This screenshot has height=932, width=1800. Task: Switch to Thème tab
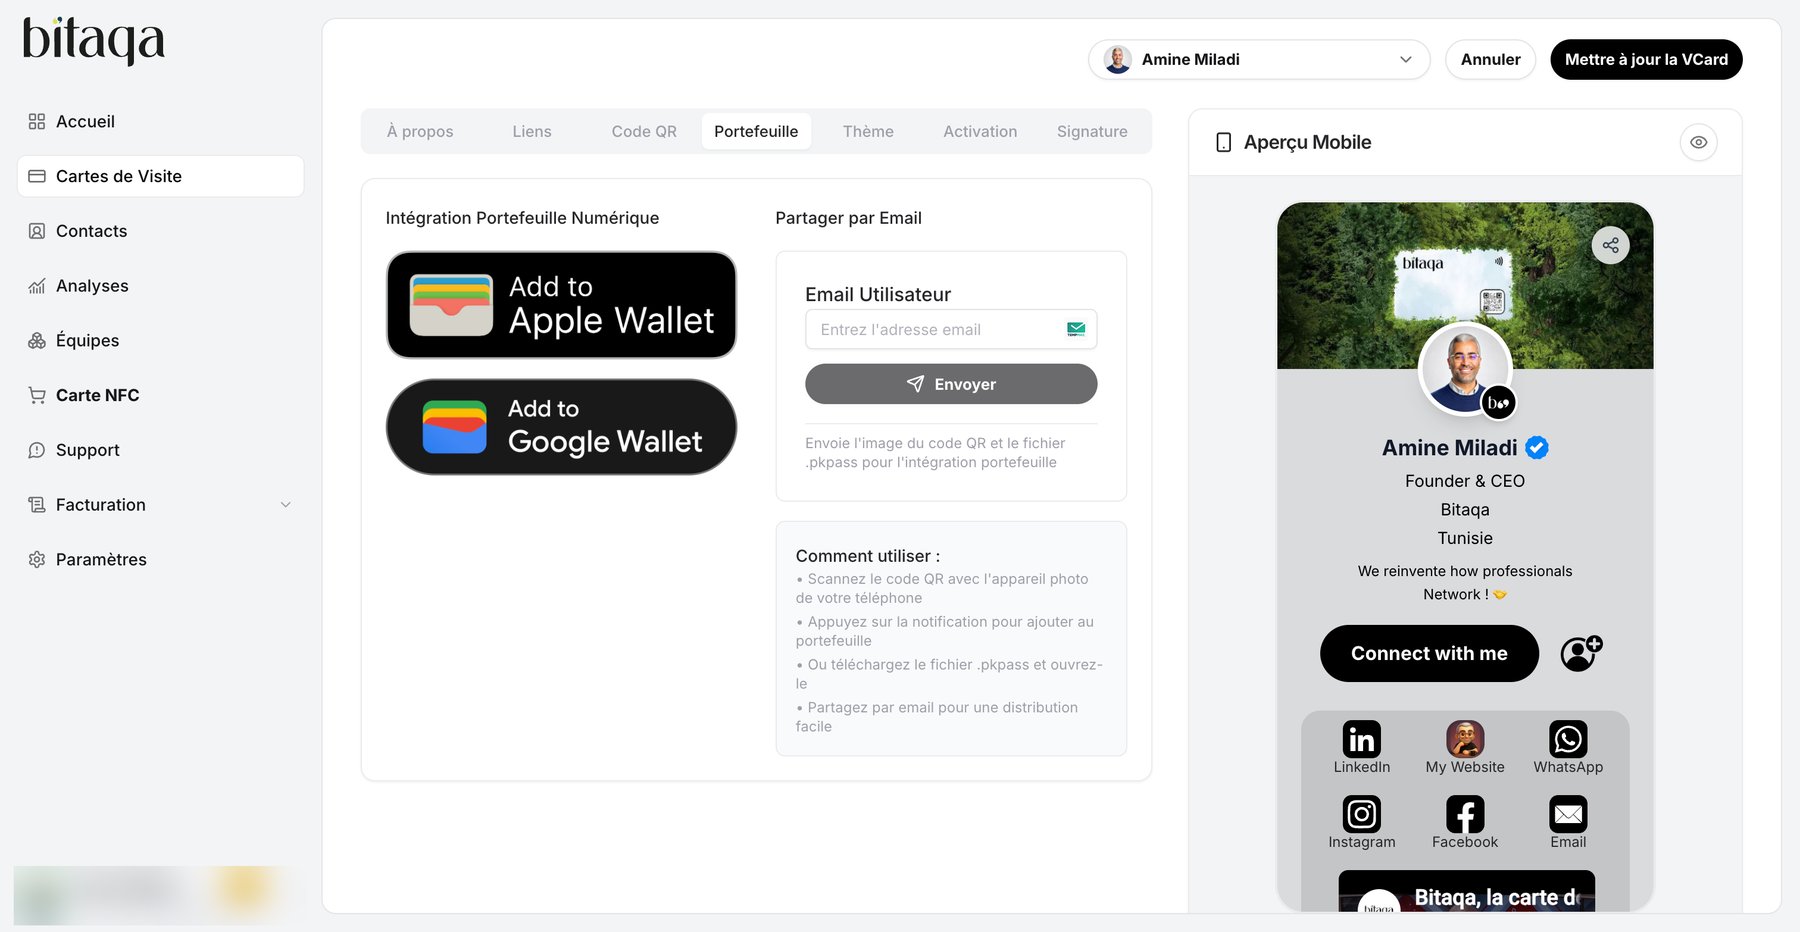868,131
